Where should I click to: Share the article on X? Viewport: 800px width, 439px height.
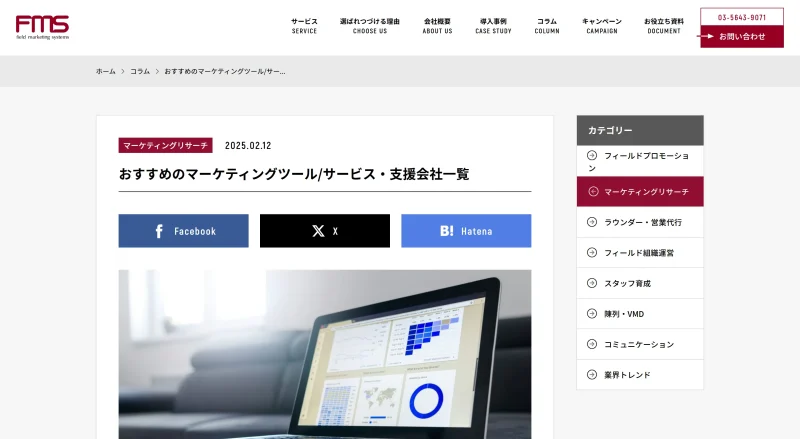click(x=325, y=231)
